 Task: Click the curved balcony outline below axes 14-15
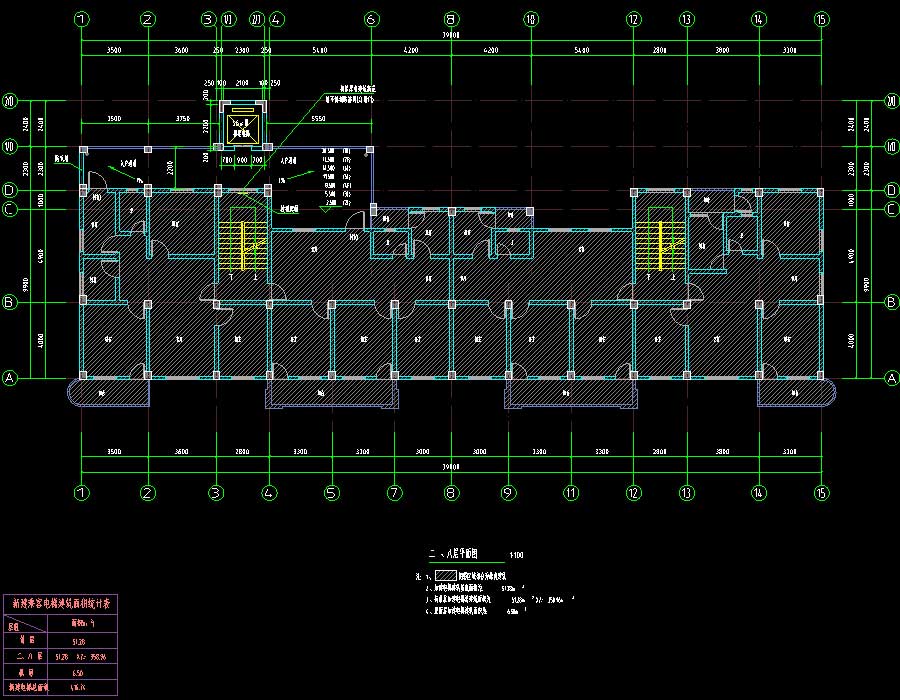click(x=797, y=392)
